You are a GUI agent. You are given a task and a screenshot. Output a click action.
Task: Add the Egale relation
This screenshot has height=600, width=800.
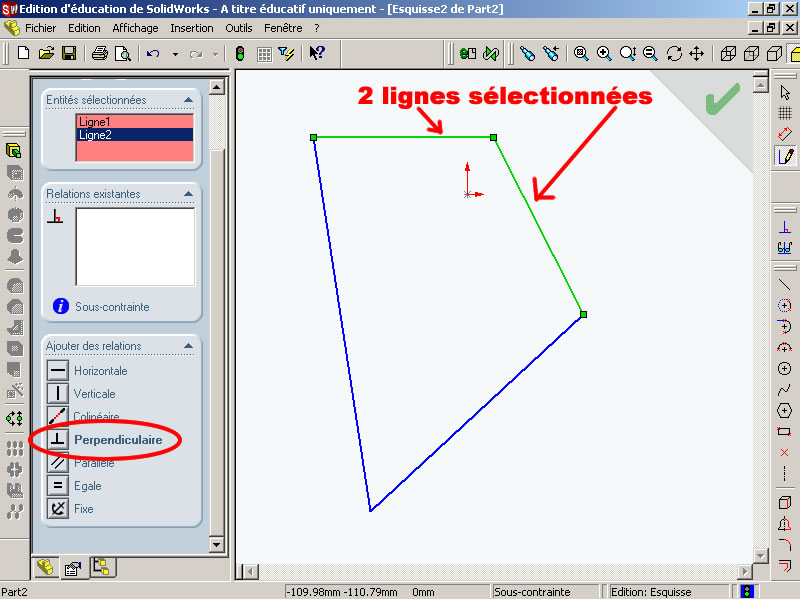[74, 486]
